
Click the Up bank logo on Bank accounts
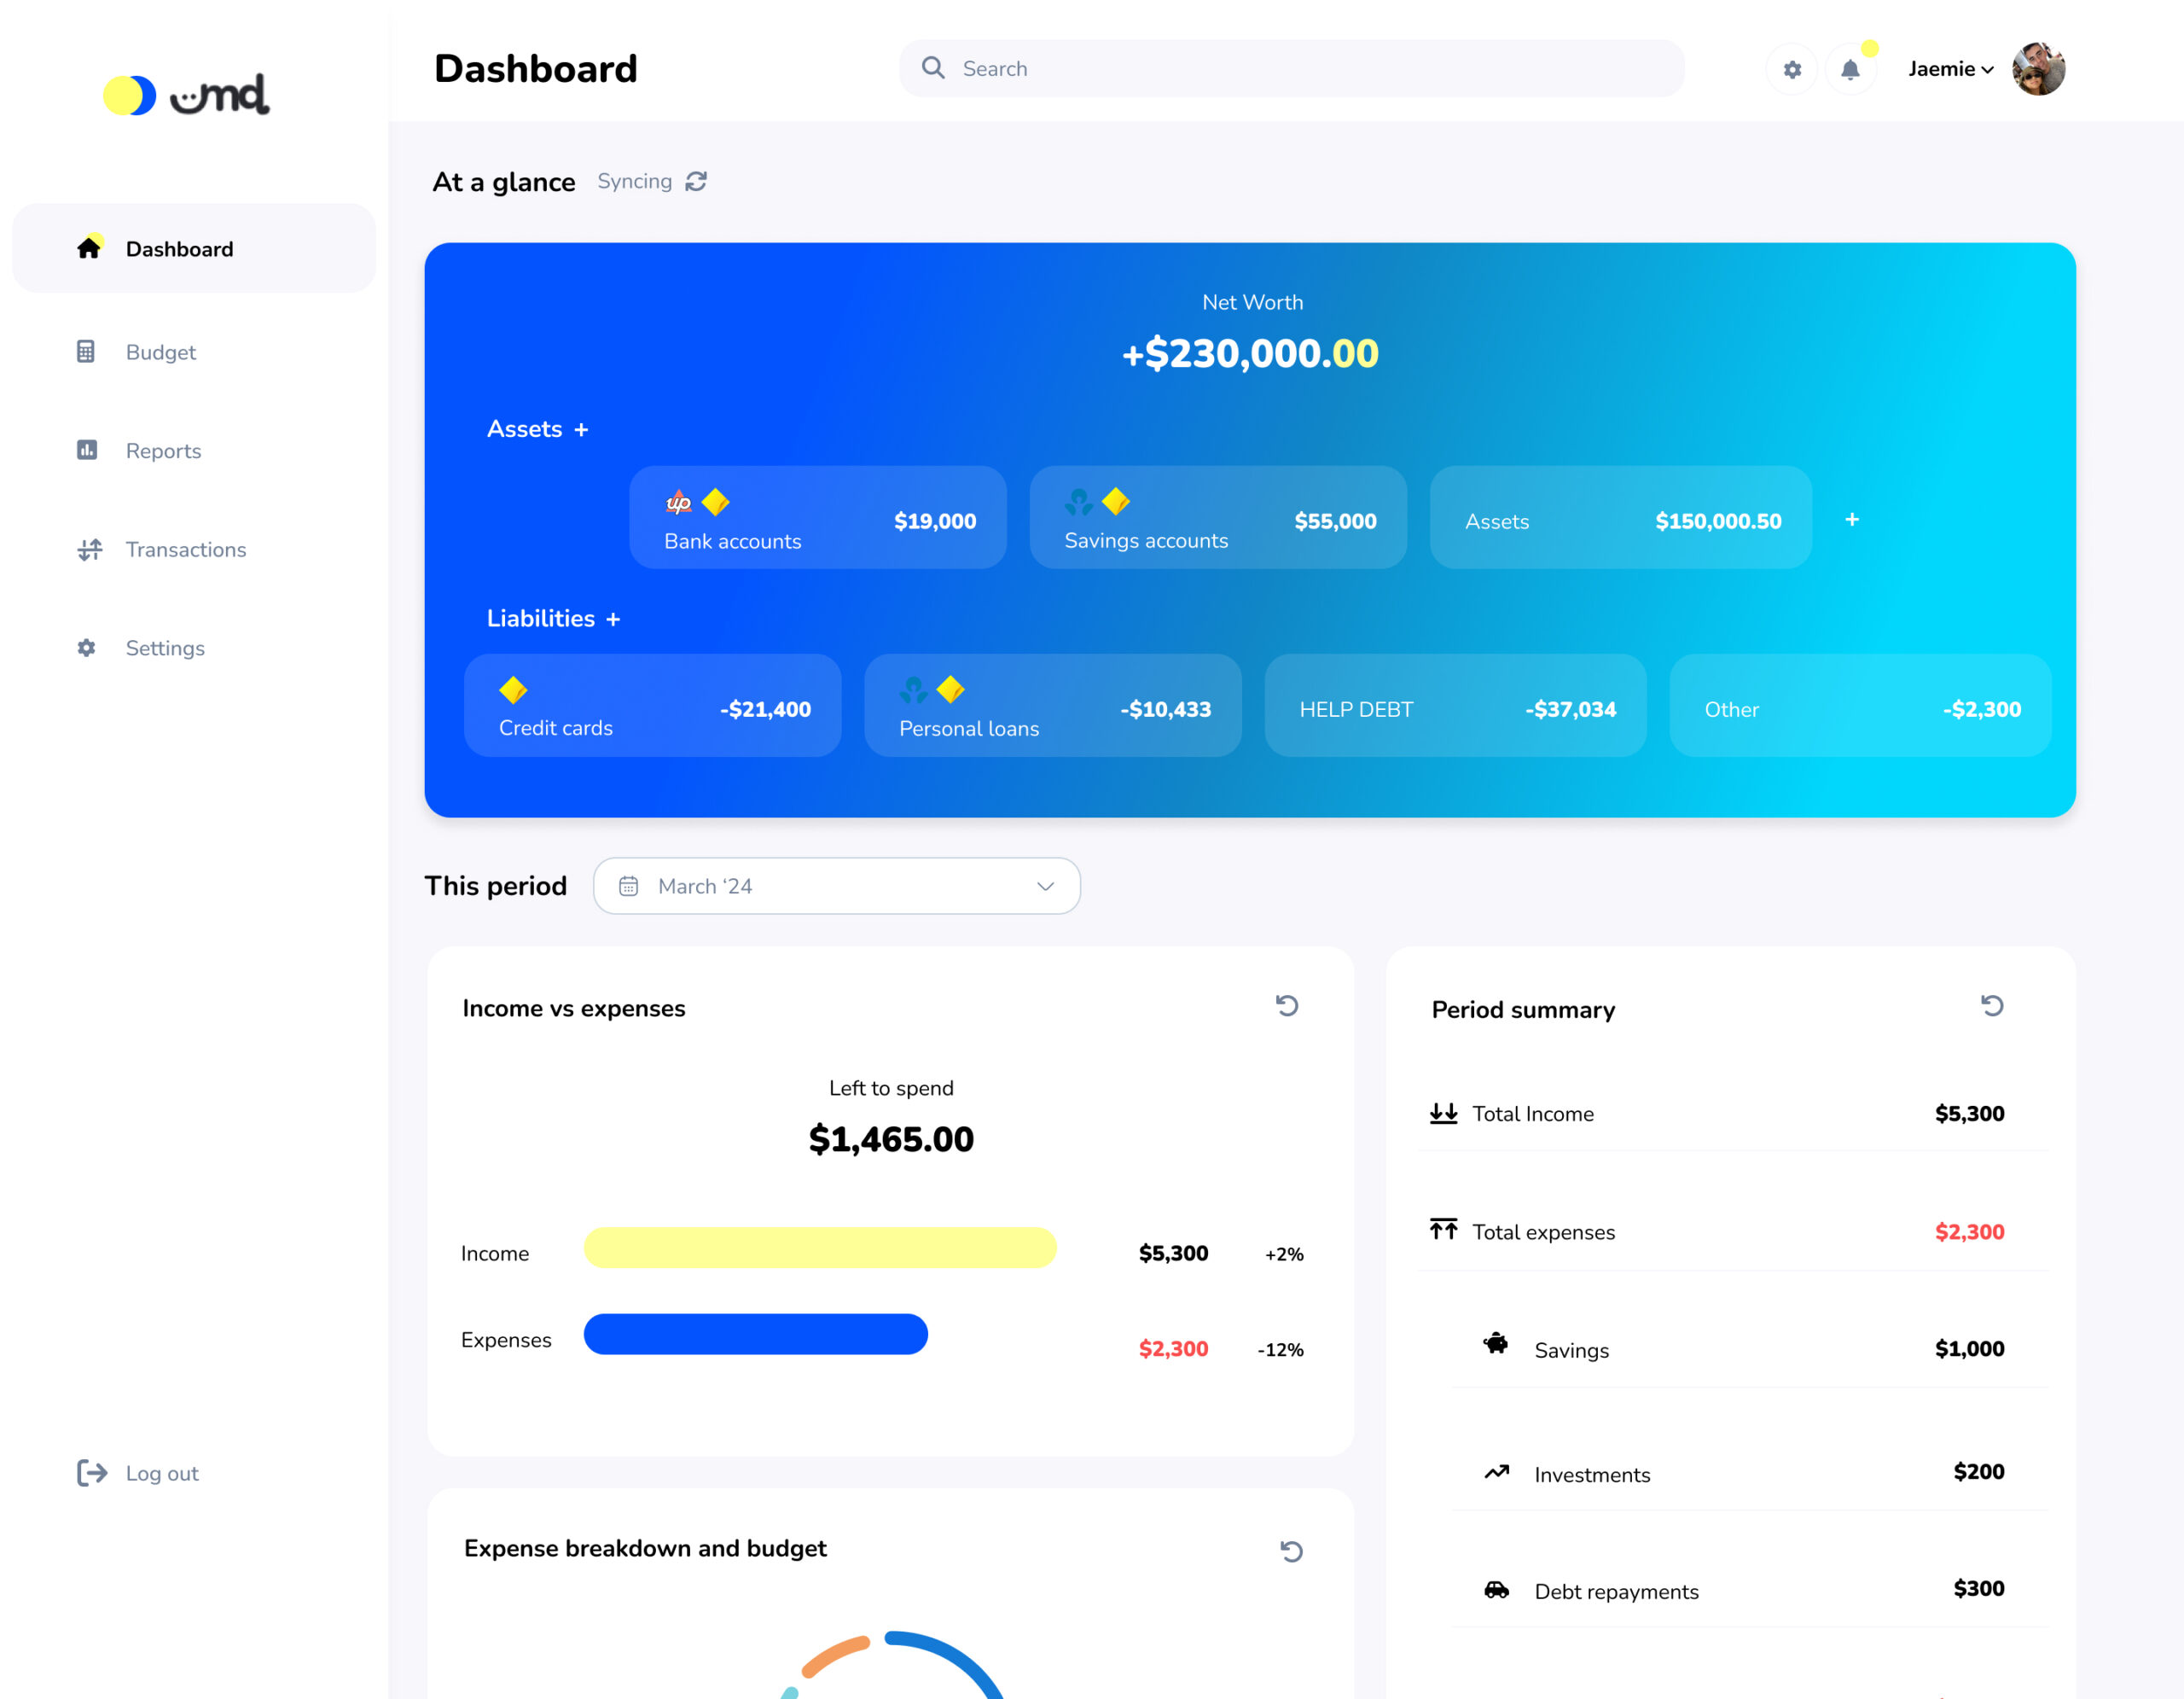pos(679,502)
